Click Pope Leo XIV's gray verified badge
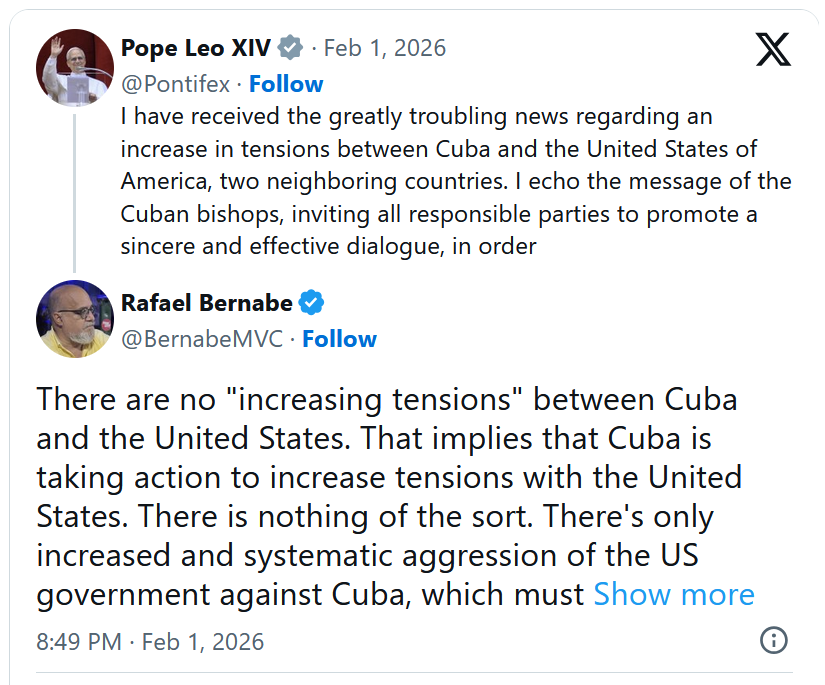The width and height of the screenshot is (825, 685). click(x=290, y=48)
